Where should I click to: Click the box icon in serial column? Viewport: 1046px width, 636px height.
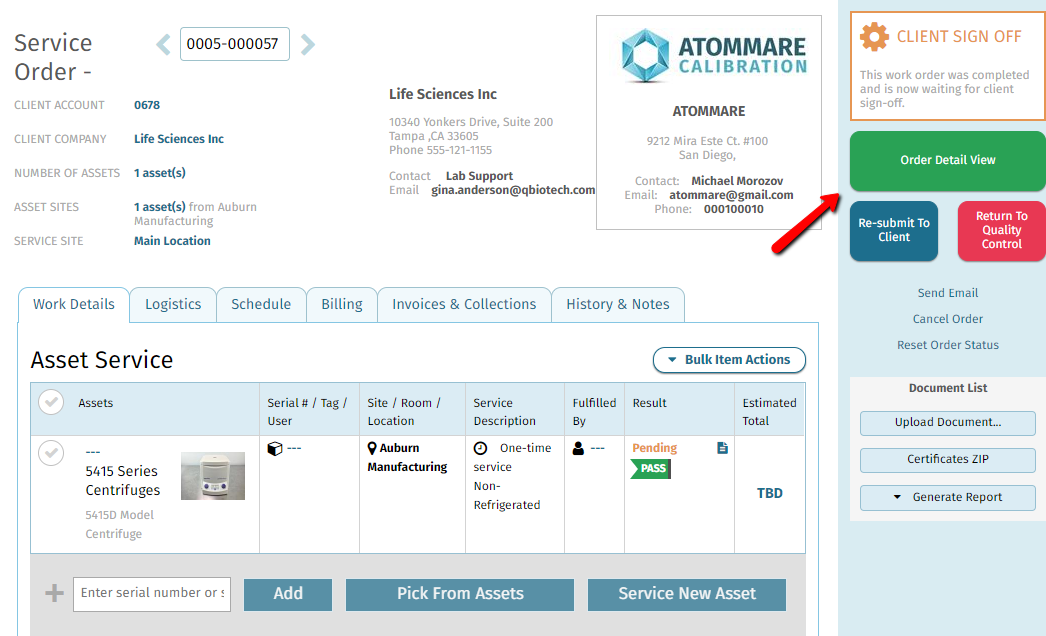274,448
